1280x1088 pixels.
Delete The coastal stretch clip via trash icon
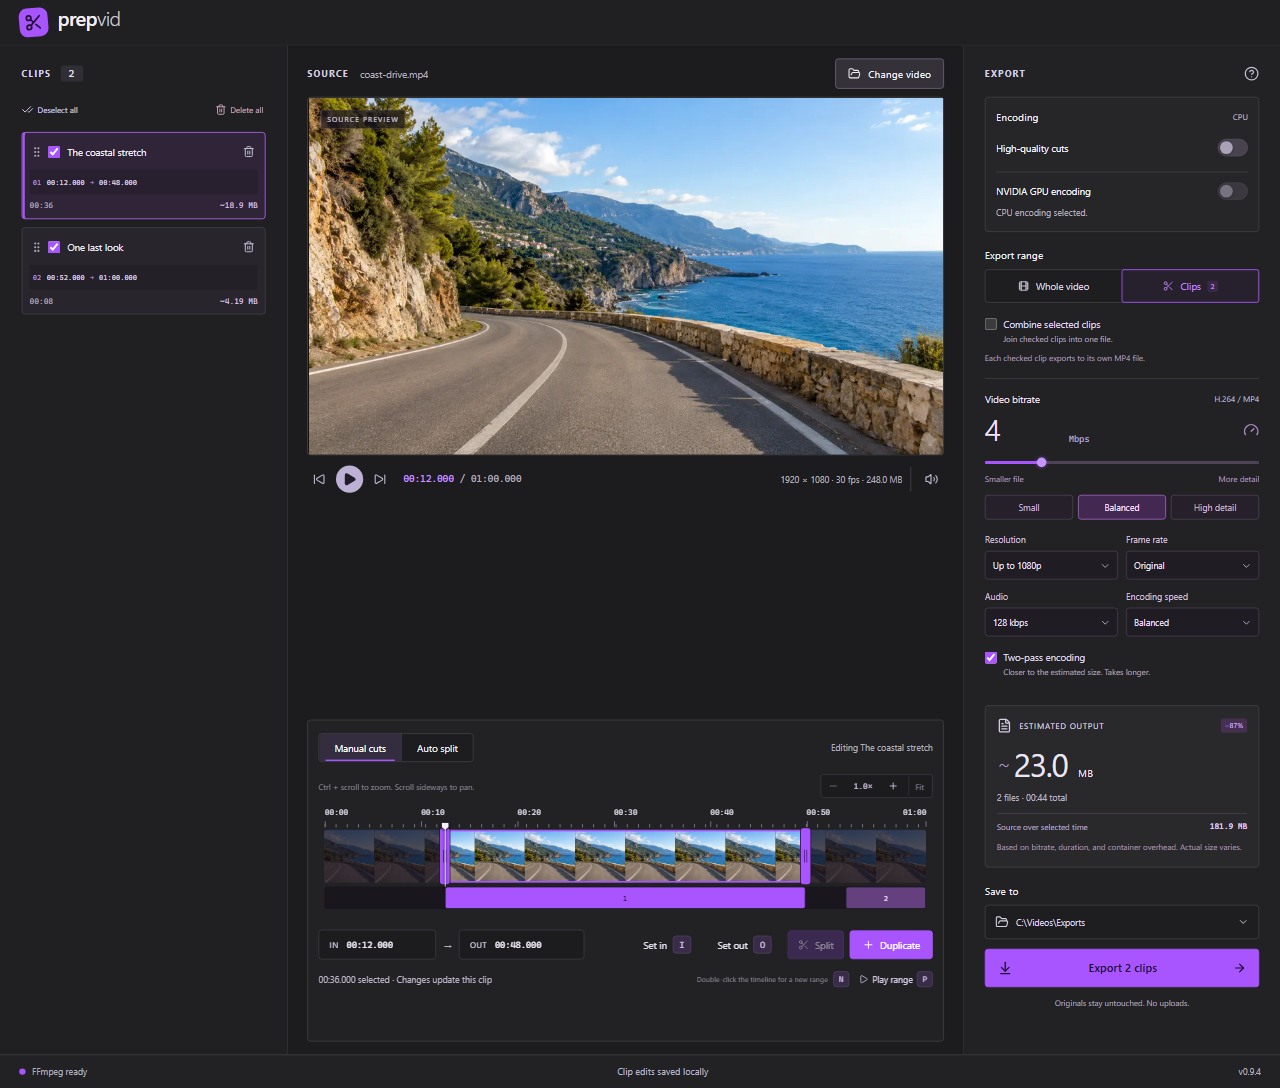pyautogui.click(x=249, y=152)
